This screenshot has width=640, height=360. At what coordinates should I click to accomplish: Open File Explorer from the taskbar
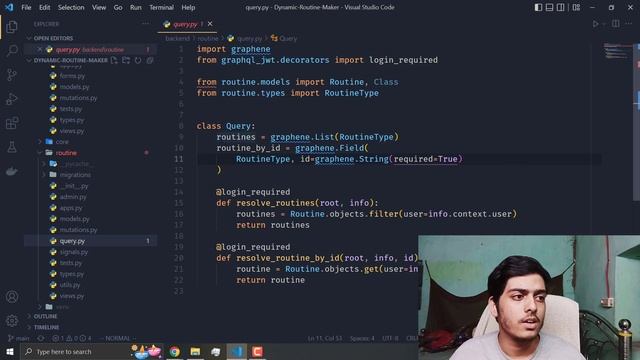tap(195, 351)
